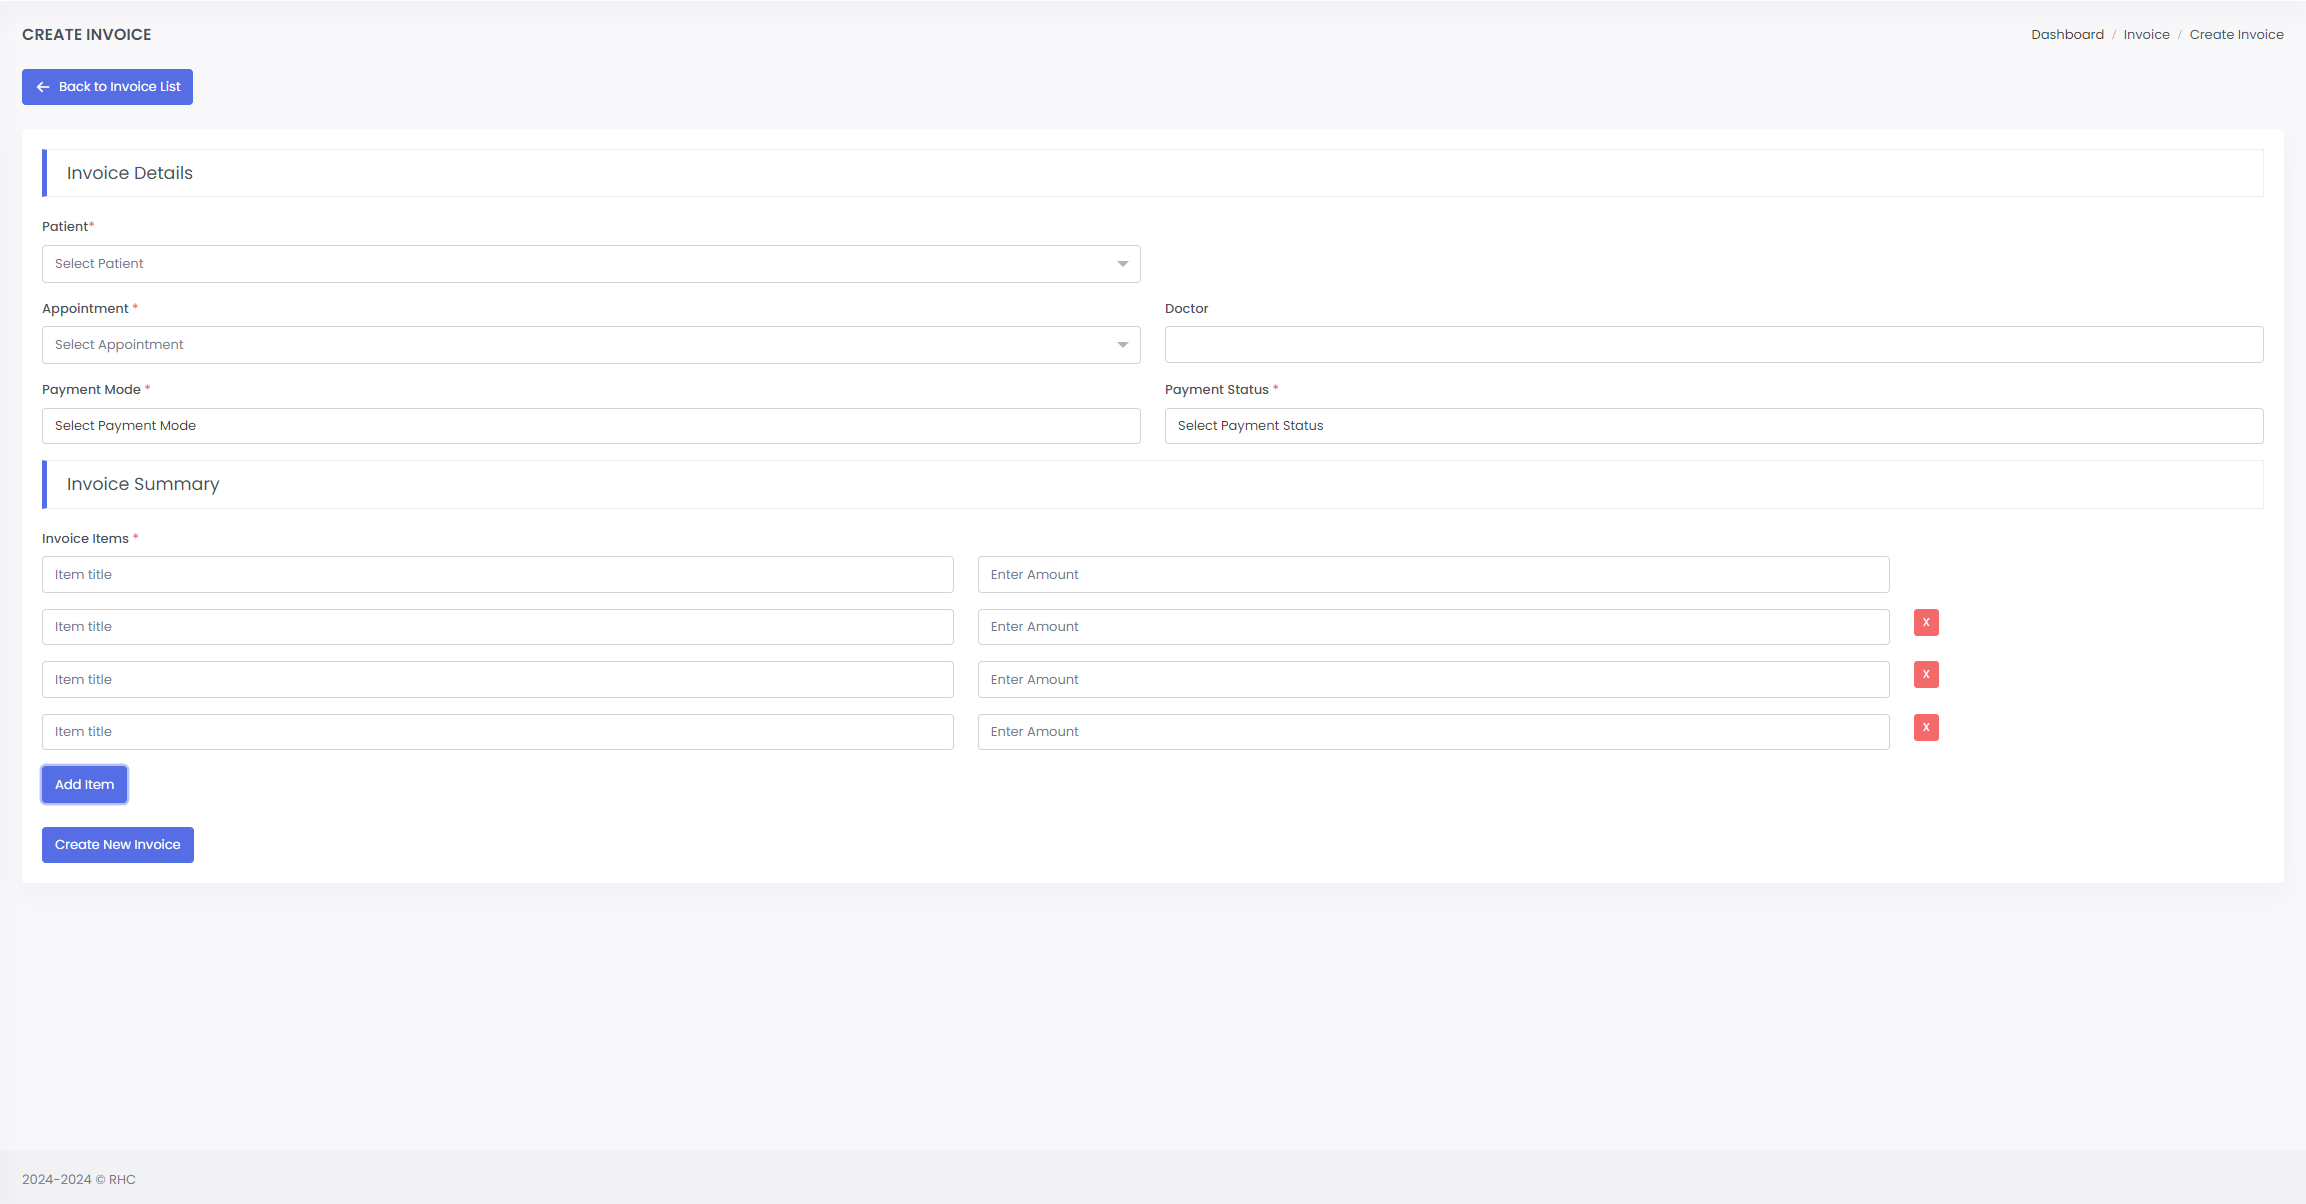
Task: Click the Add Item button
Action: click(85, 785)
